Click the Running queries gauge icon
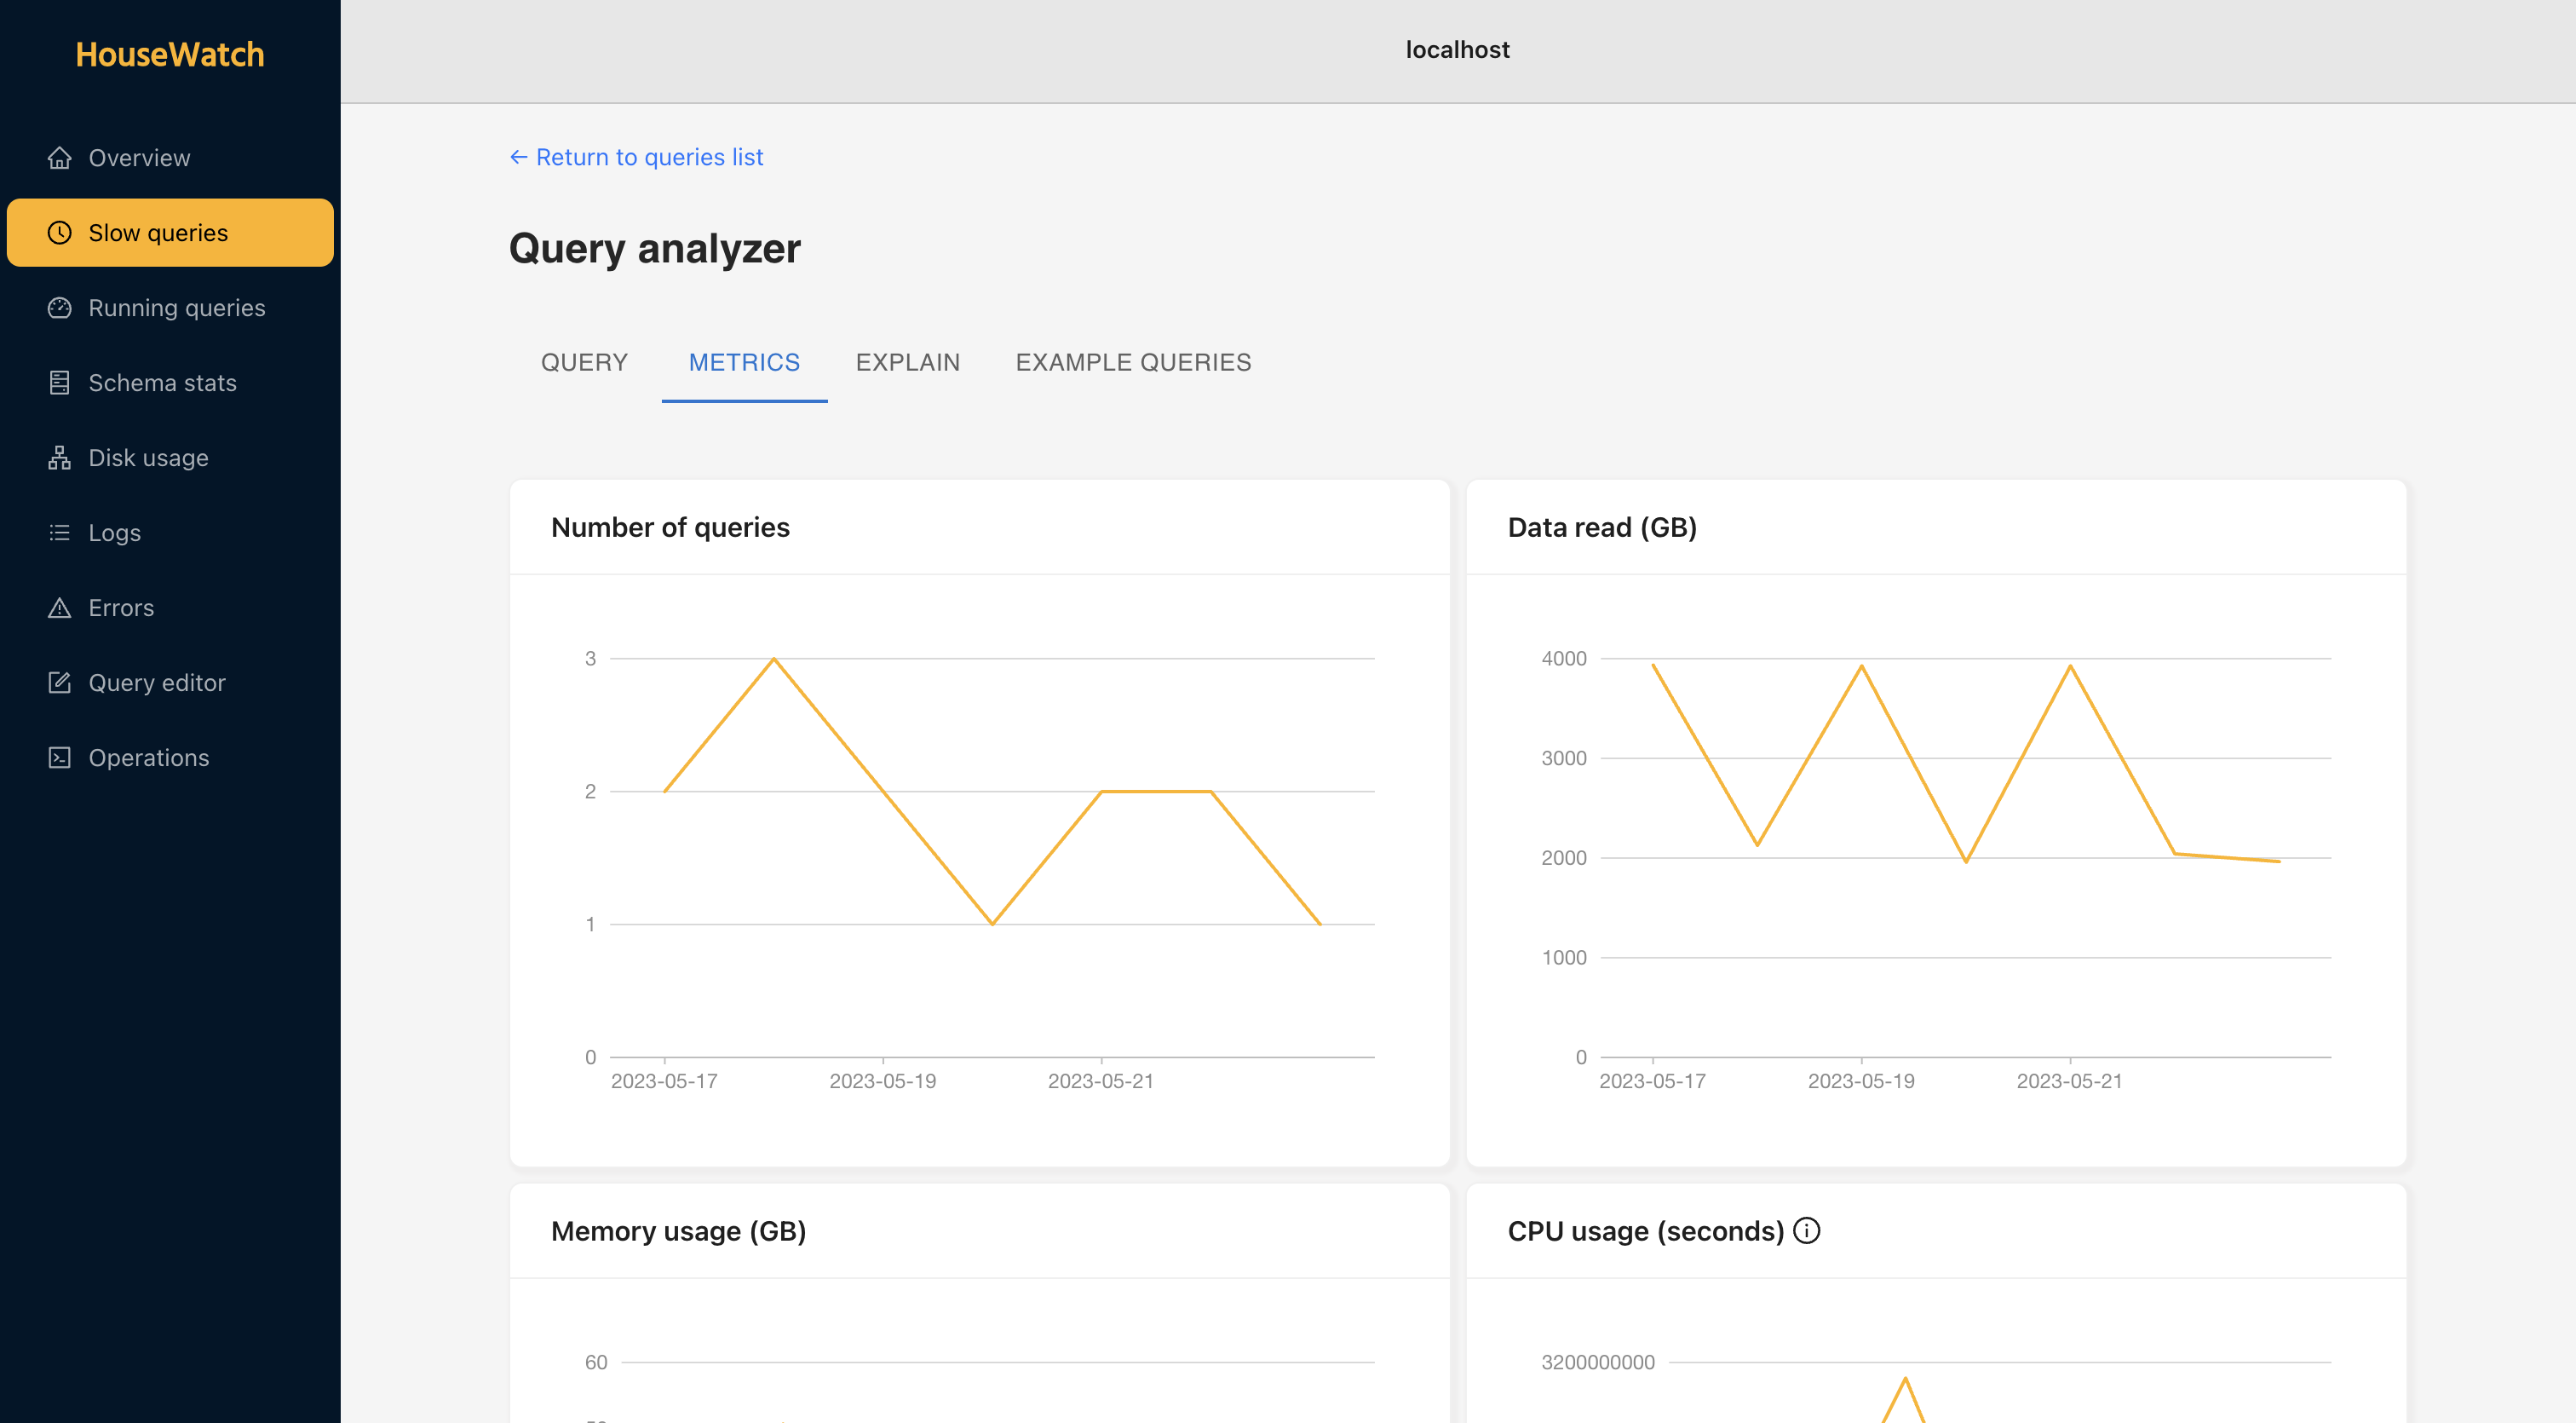 [59, 308]
